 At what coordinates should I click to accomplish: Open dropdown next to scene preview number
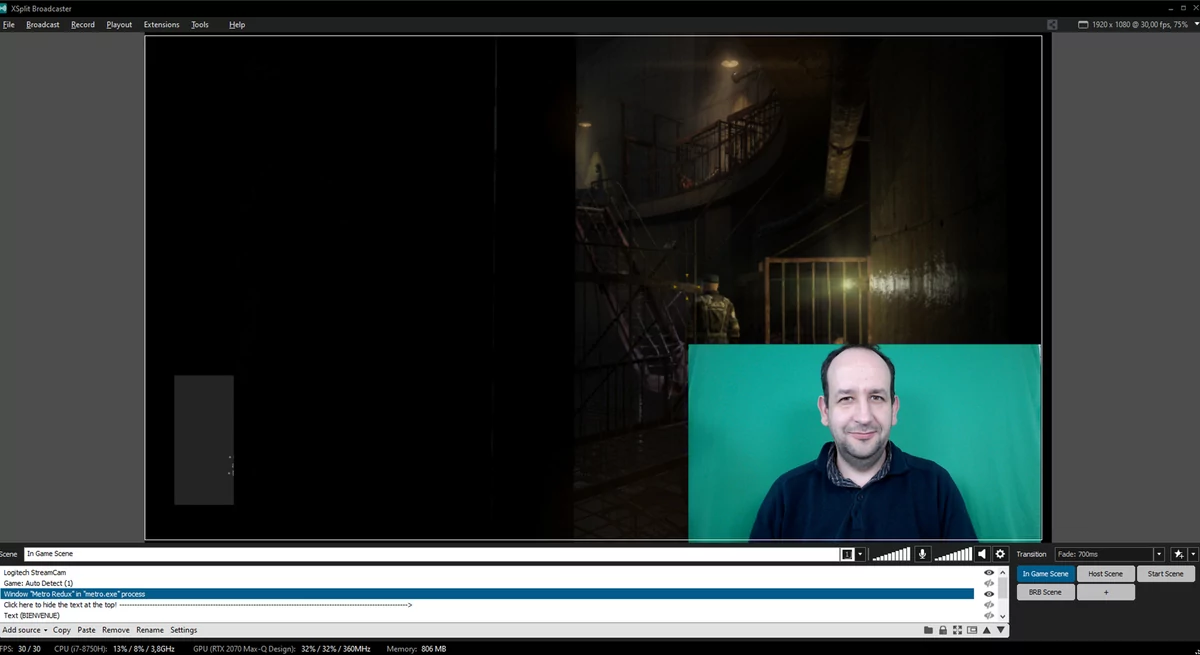[860, 554]
